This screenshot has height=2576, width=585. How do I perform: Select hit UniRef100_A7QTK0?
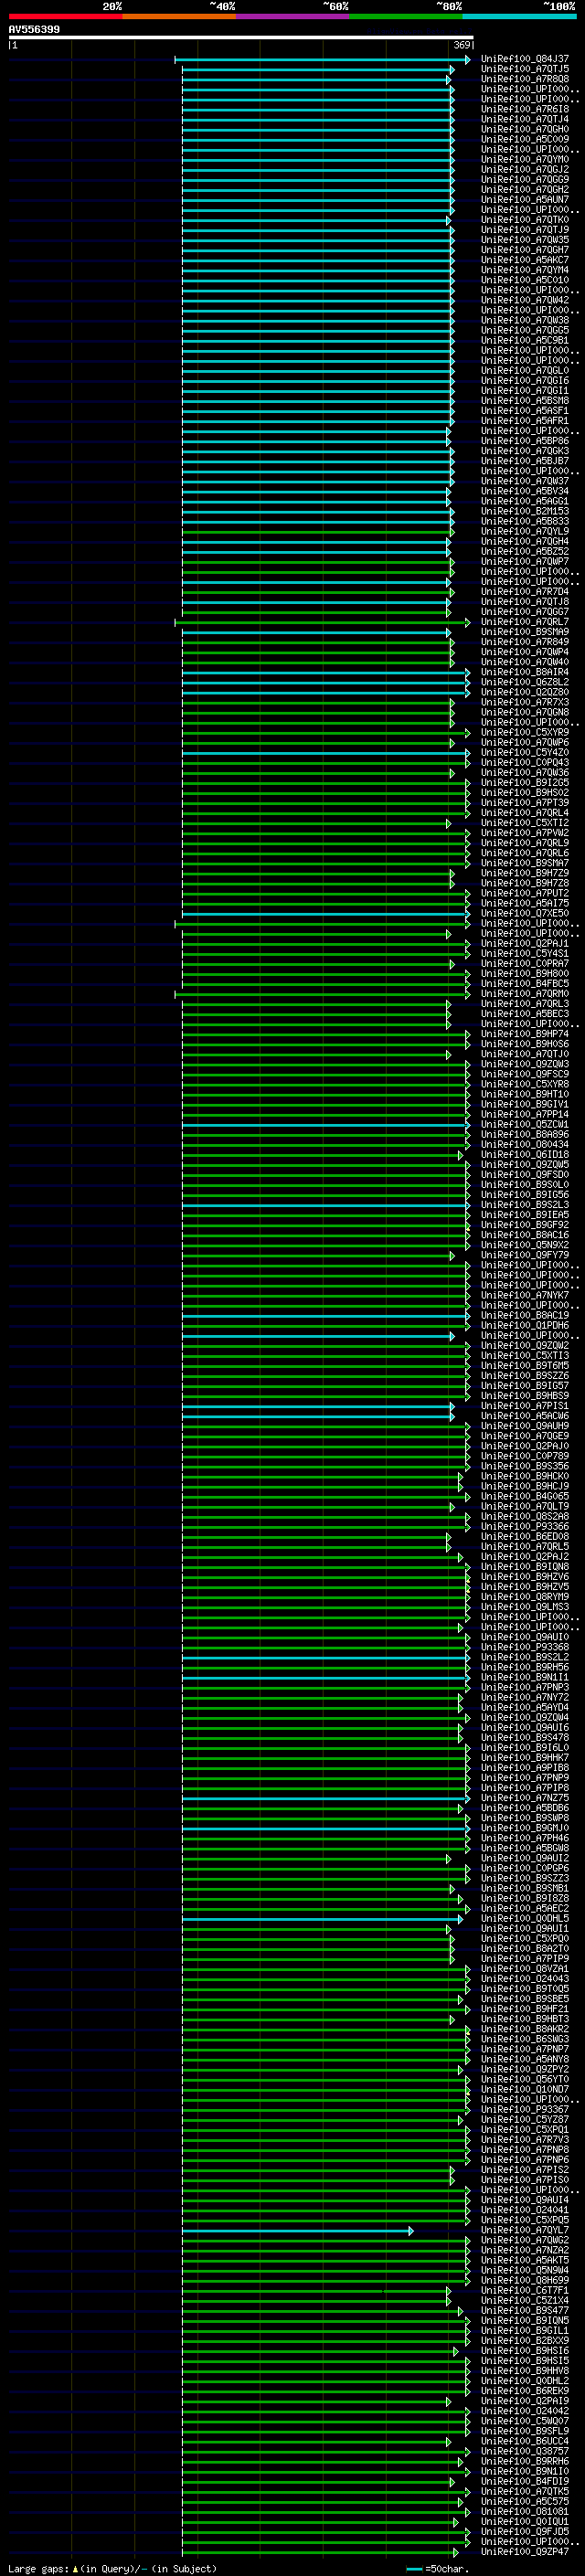click(x=525, y=220)
